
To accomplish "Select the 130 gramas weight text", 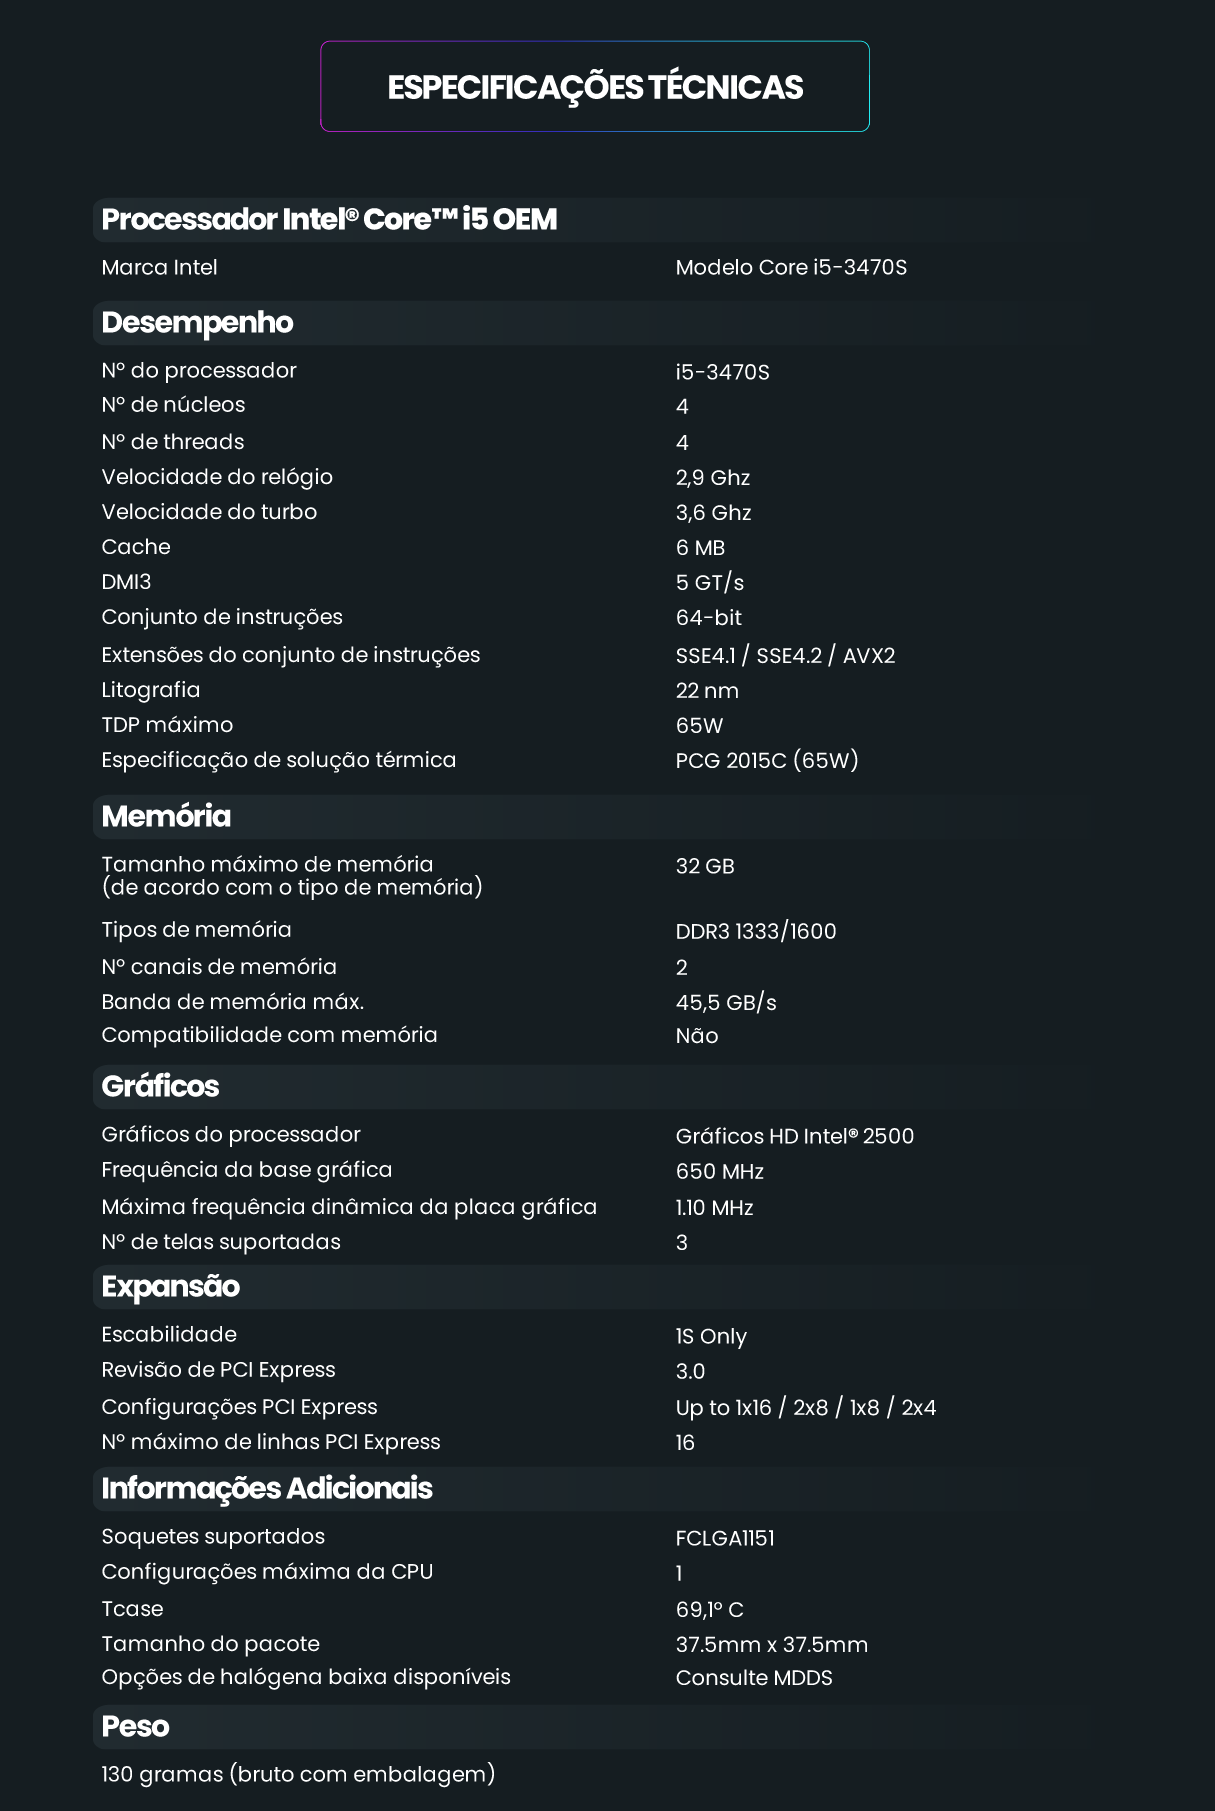I will tap(298, 1774).
